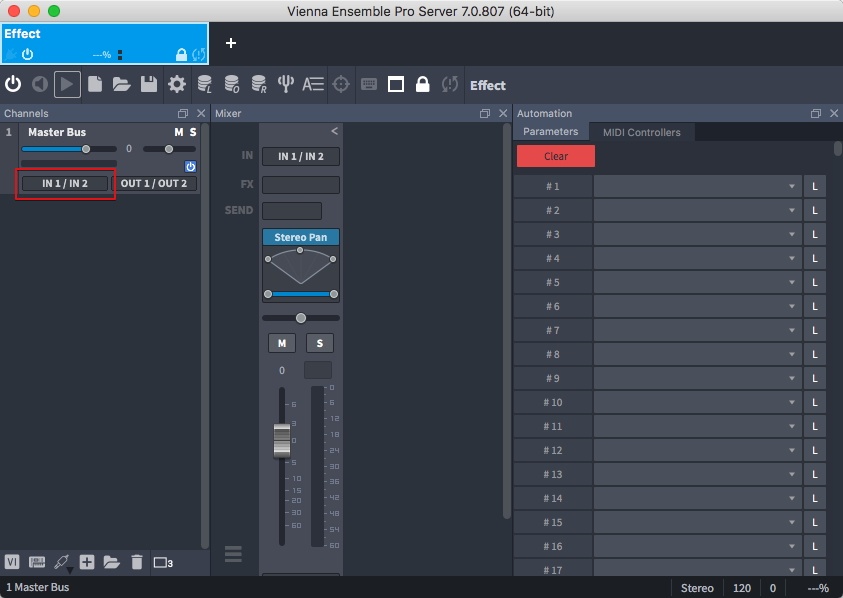Click the mixer strip pan slider knob
The image size is (843, 598).
tap(301, 318)
